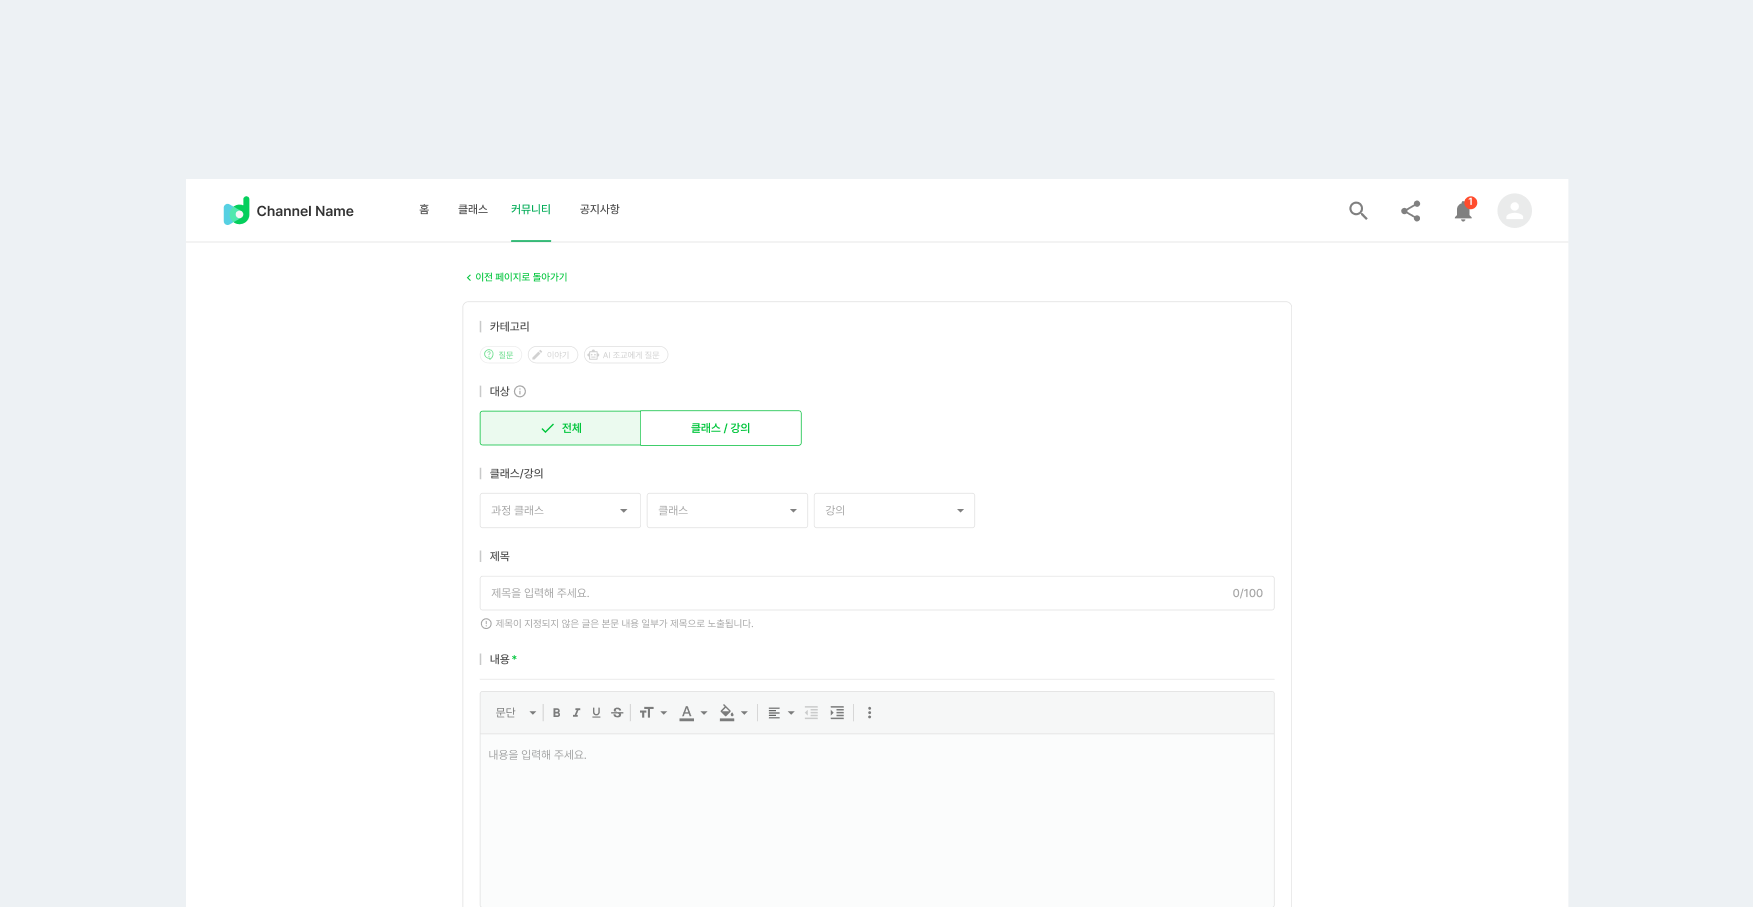Choose the 질문 category chip

(x=500, y=355)
